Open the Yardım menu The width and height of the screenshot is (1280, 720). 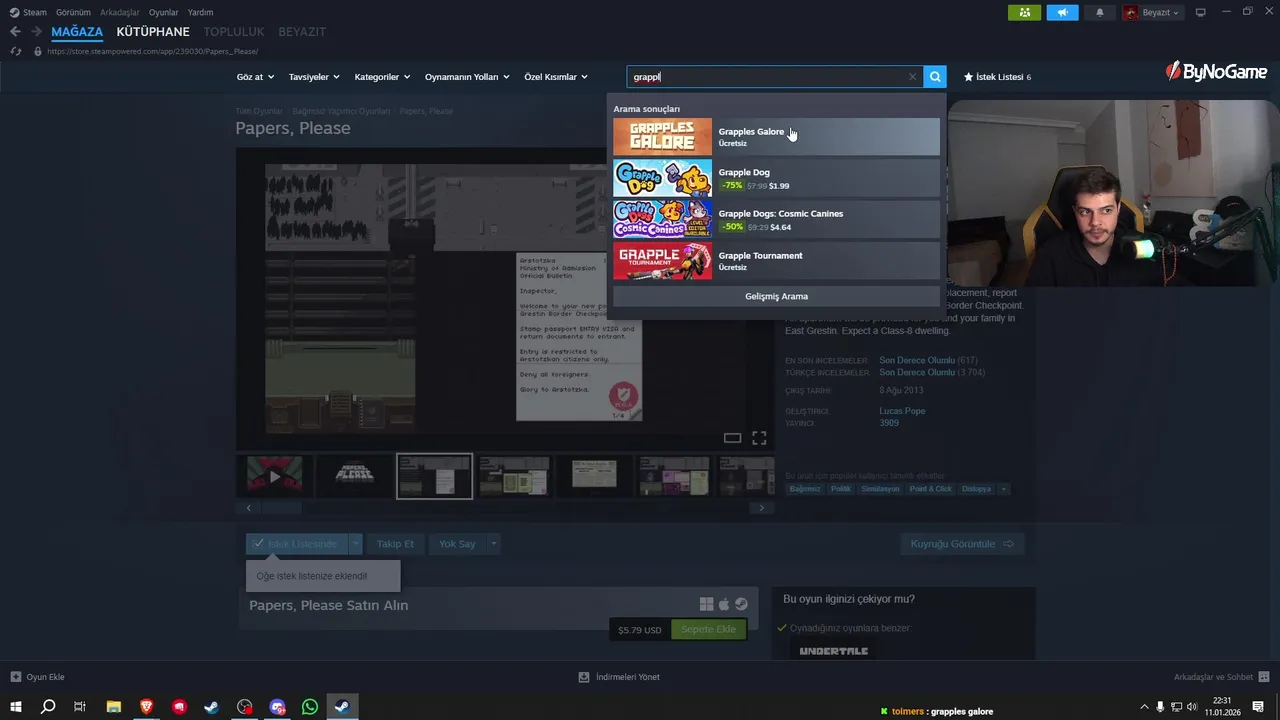click(200, 12)
